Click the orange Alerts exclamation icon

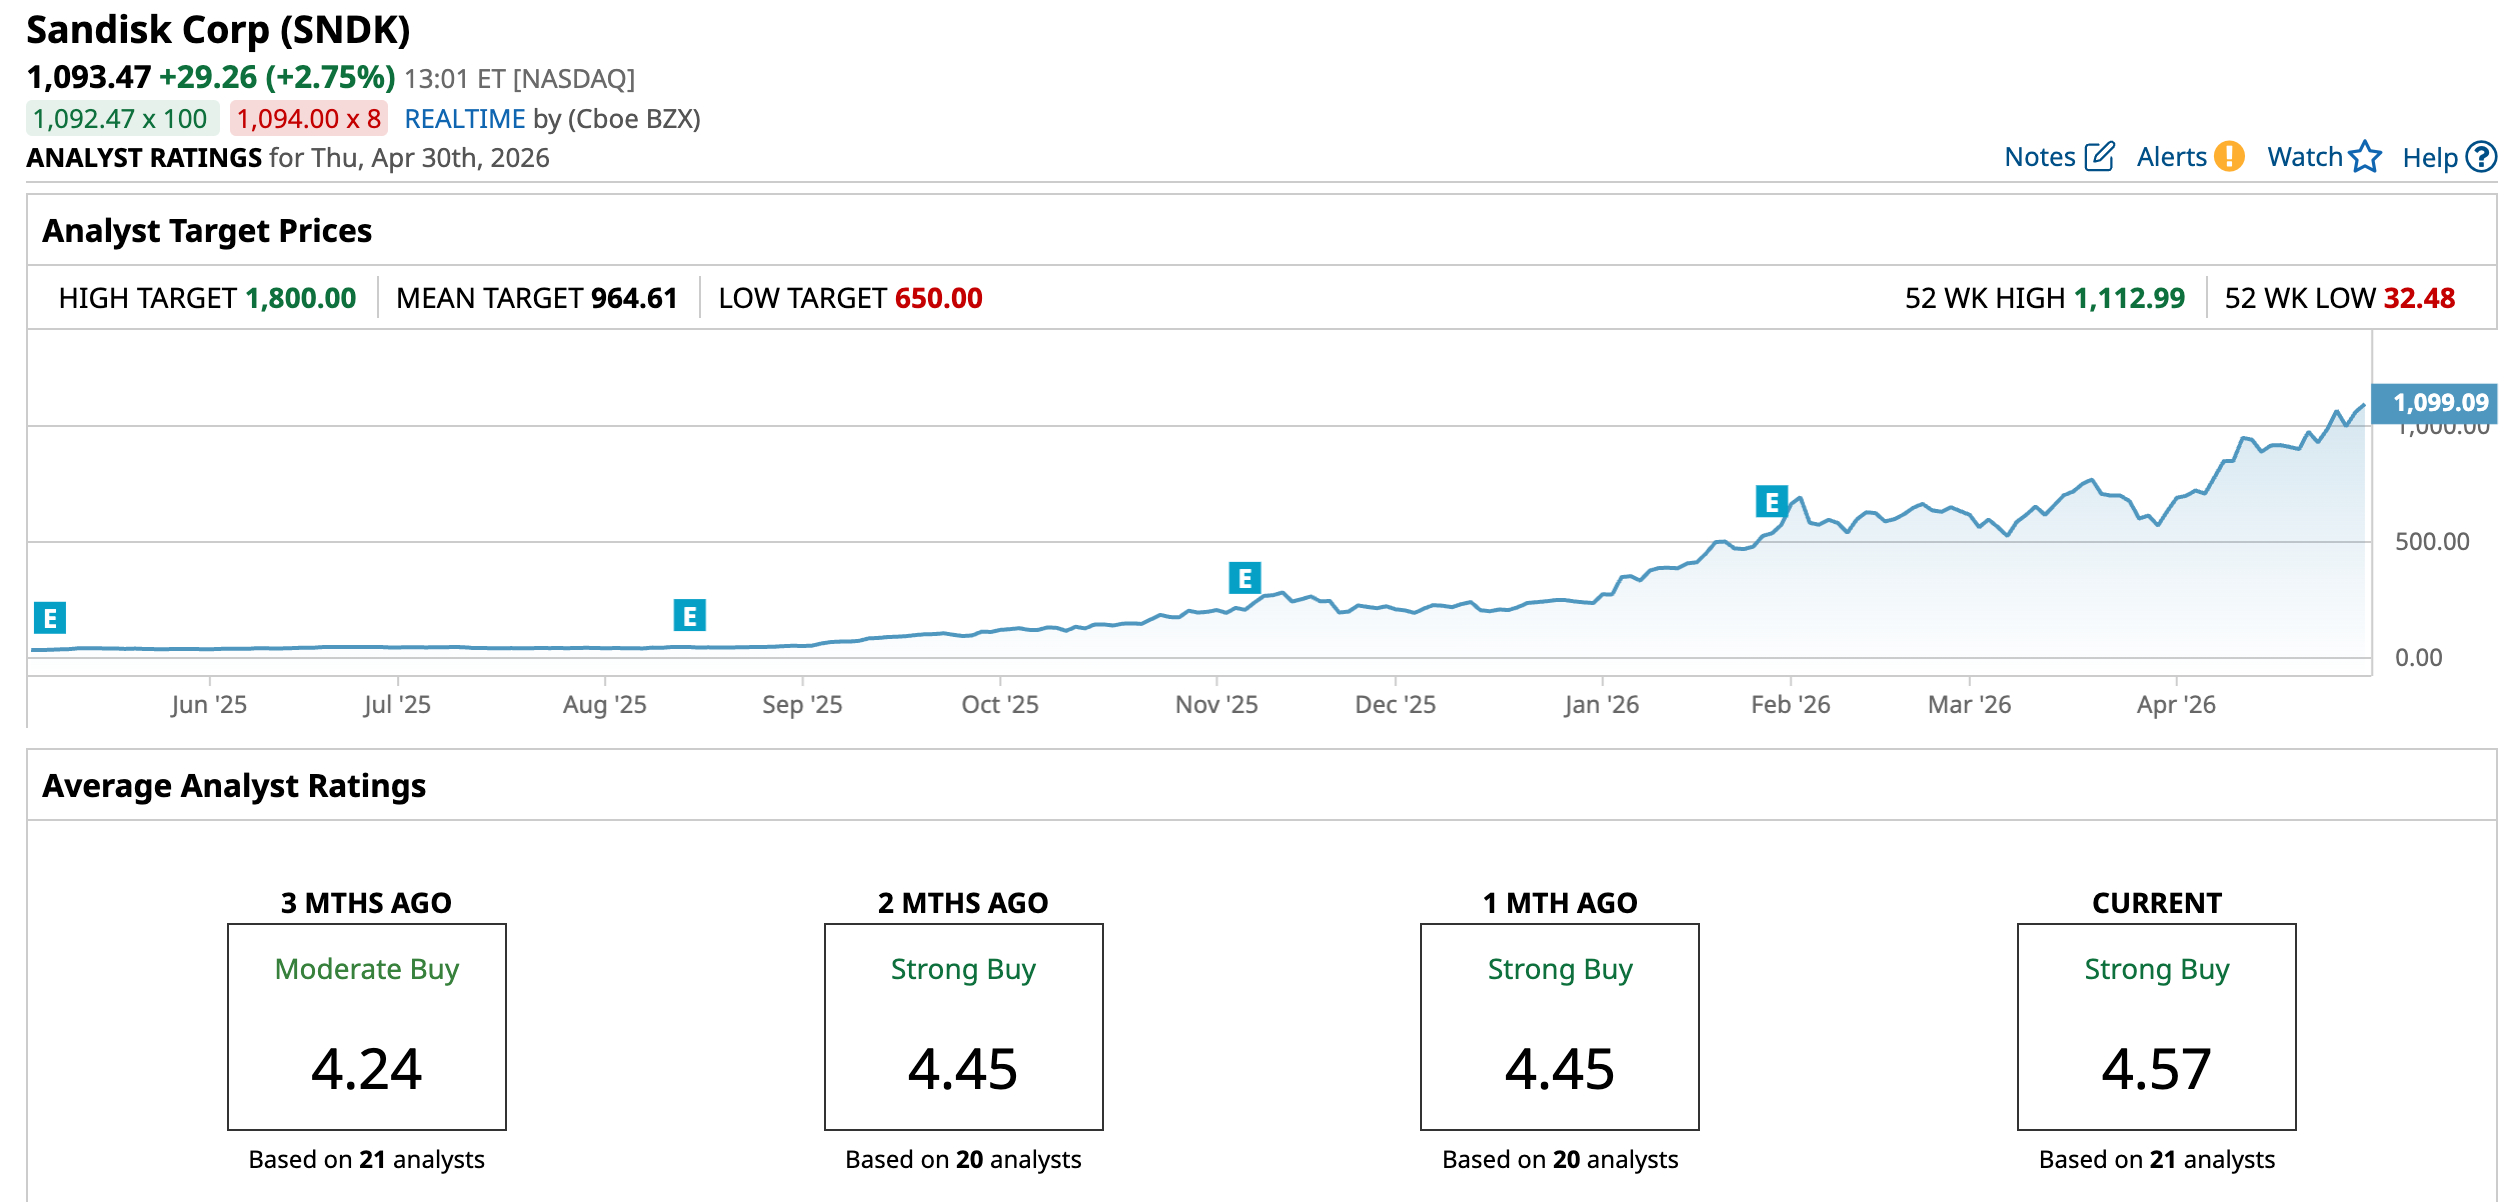pyautogui.click(x=2229, y=157)
